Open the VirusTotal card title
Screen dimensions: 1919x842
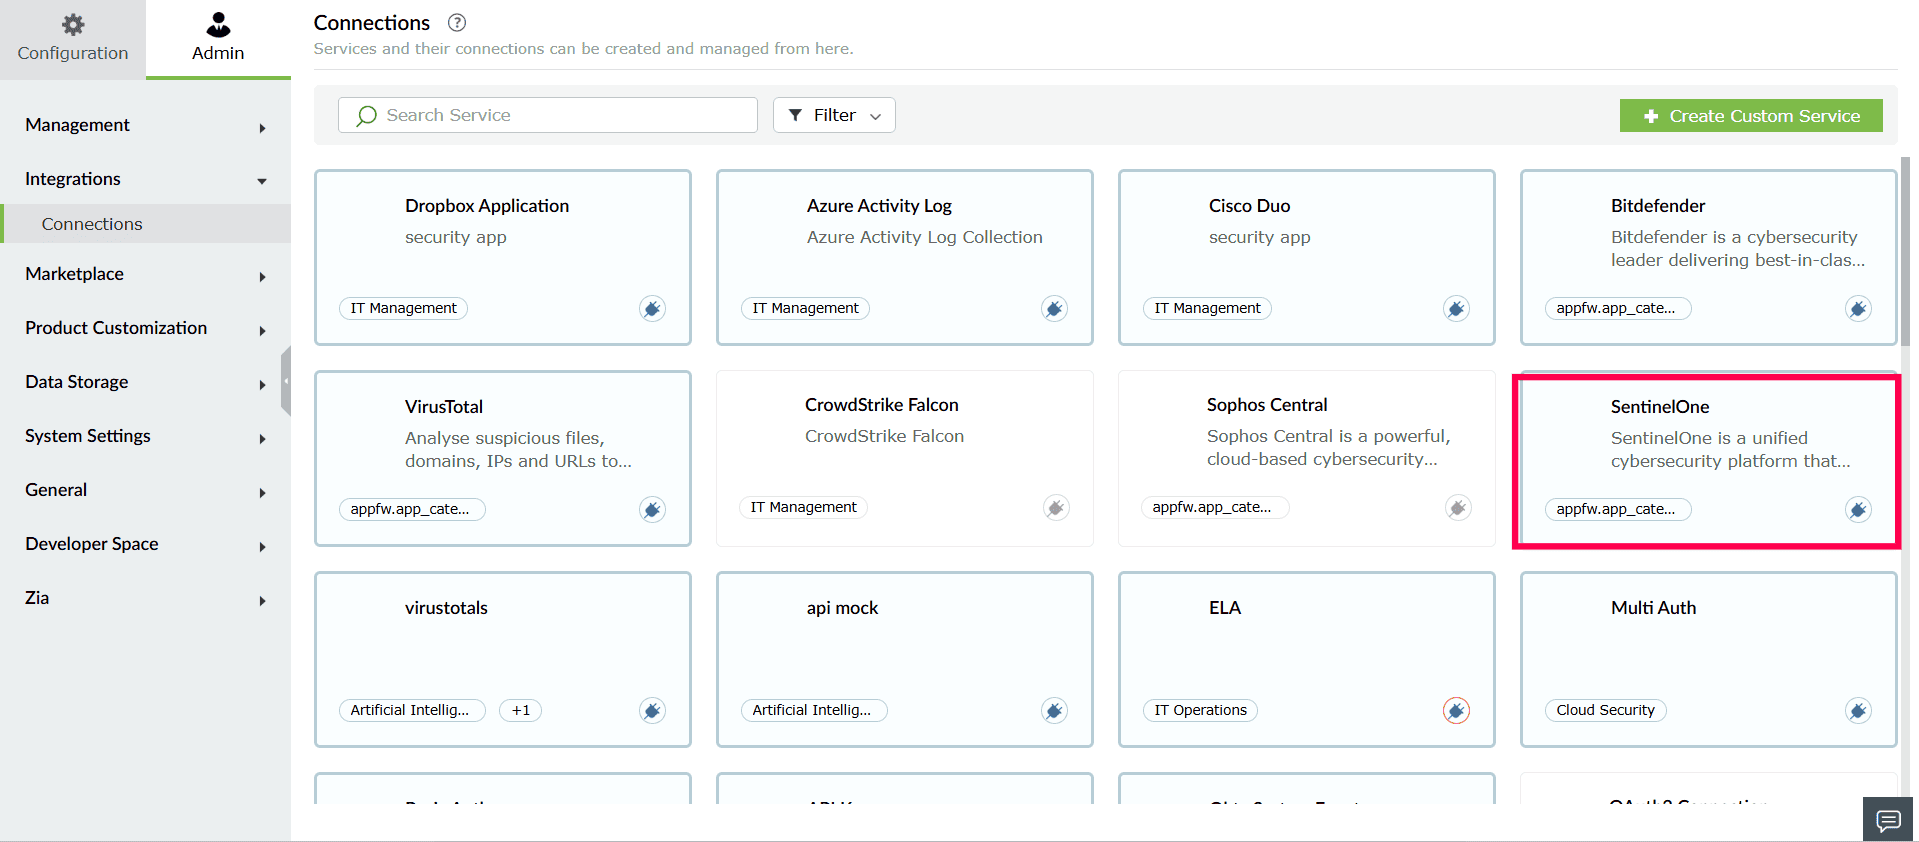(x=444, y=407)
